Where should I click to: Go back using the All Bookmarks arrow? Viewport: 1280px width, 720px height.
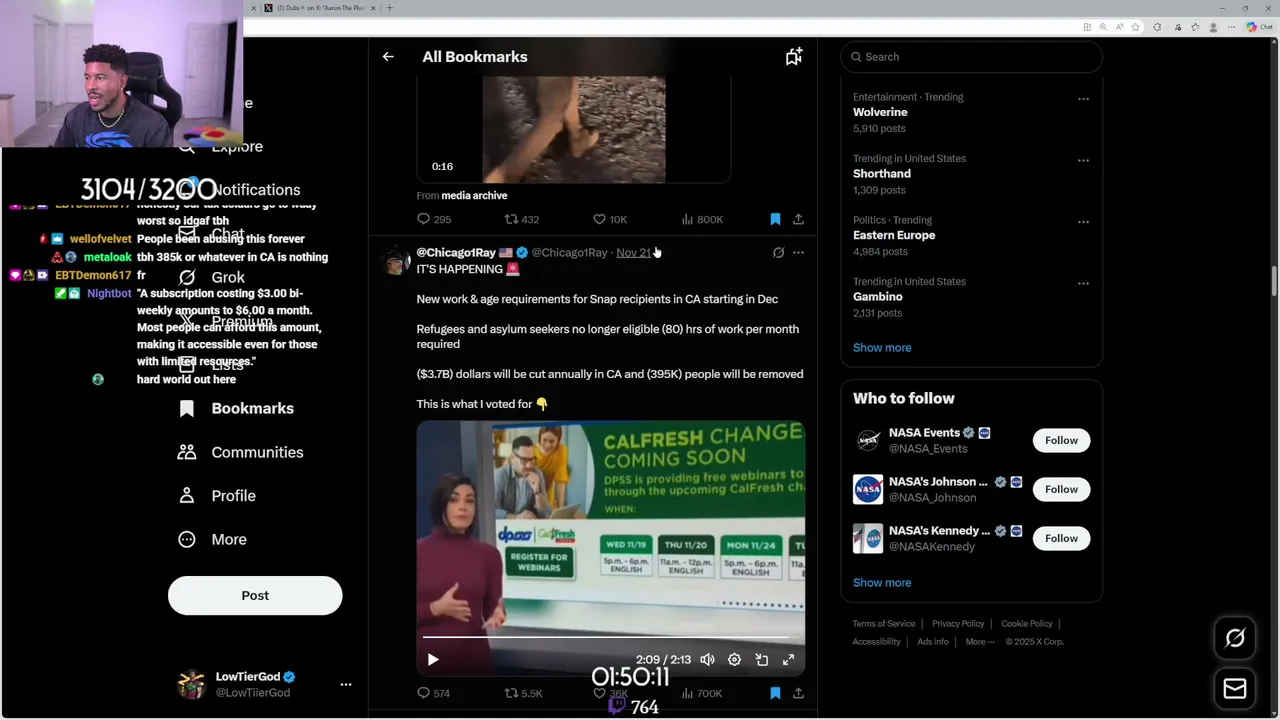388,57
